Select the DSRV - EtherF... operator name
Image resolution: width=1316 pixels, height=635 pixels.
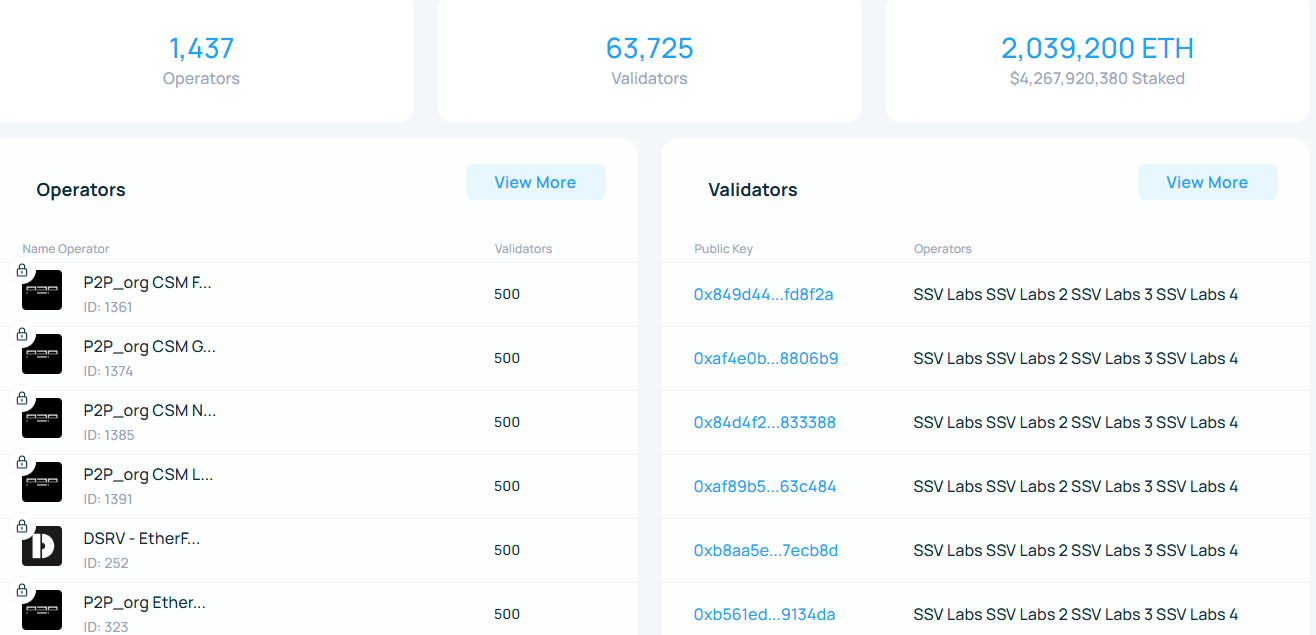click(x=142, y=539)
